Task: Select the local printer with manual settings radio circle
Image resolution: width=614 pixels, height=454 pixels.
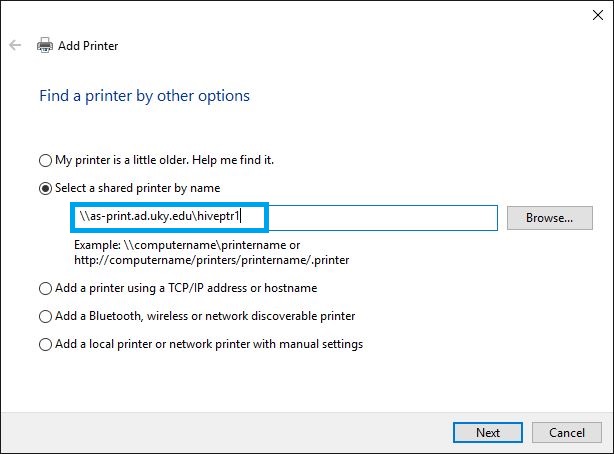Action: pos(45,344)
